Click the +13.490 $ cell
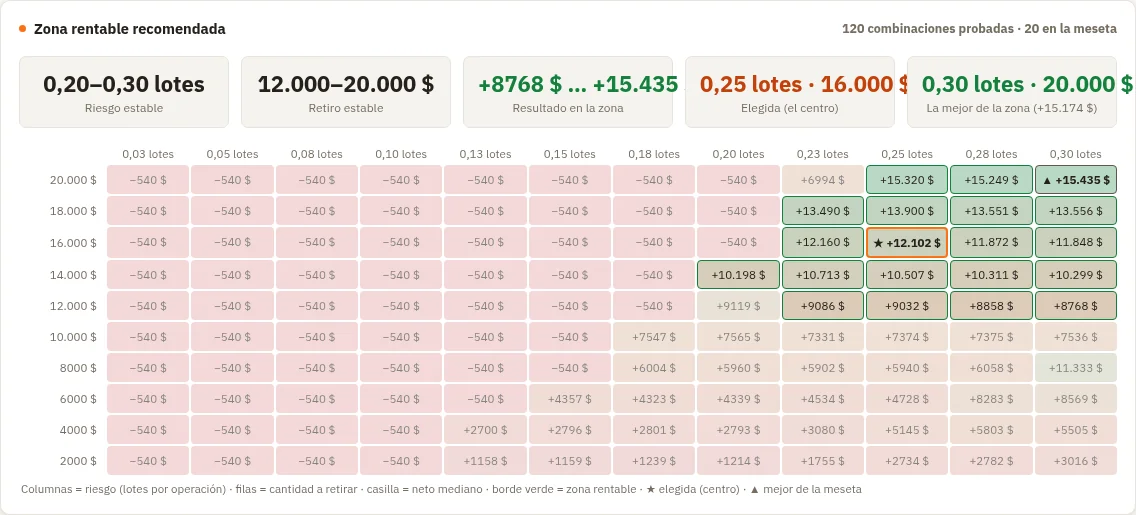1136x515 pixels. [822, 211]
